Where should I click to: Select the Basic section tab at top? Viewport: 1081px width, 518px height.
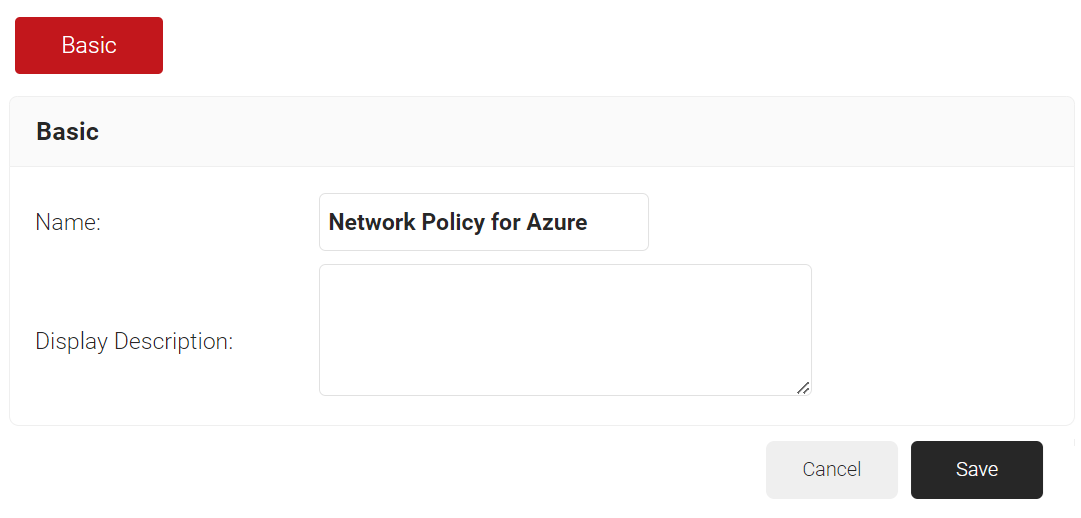point(89,45)
